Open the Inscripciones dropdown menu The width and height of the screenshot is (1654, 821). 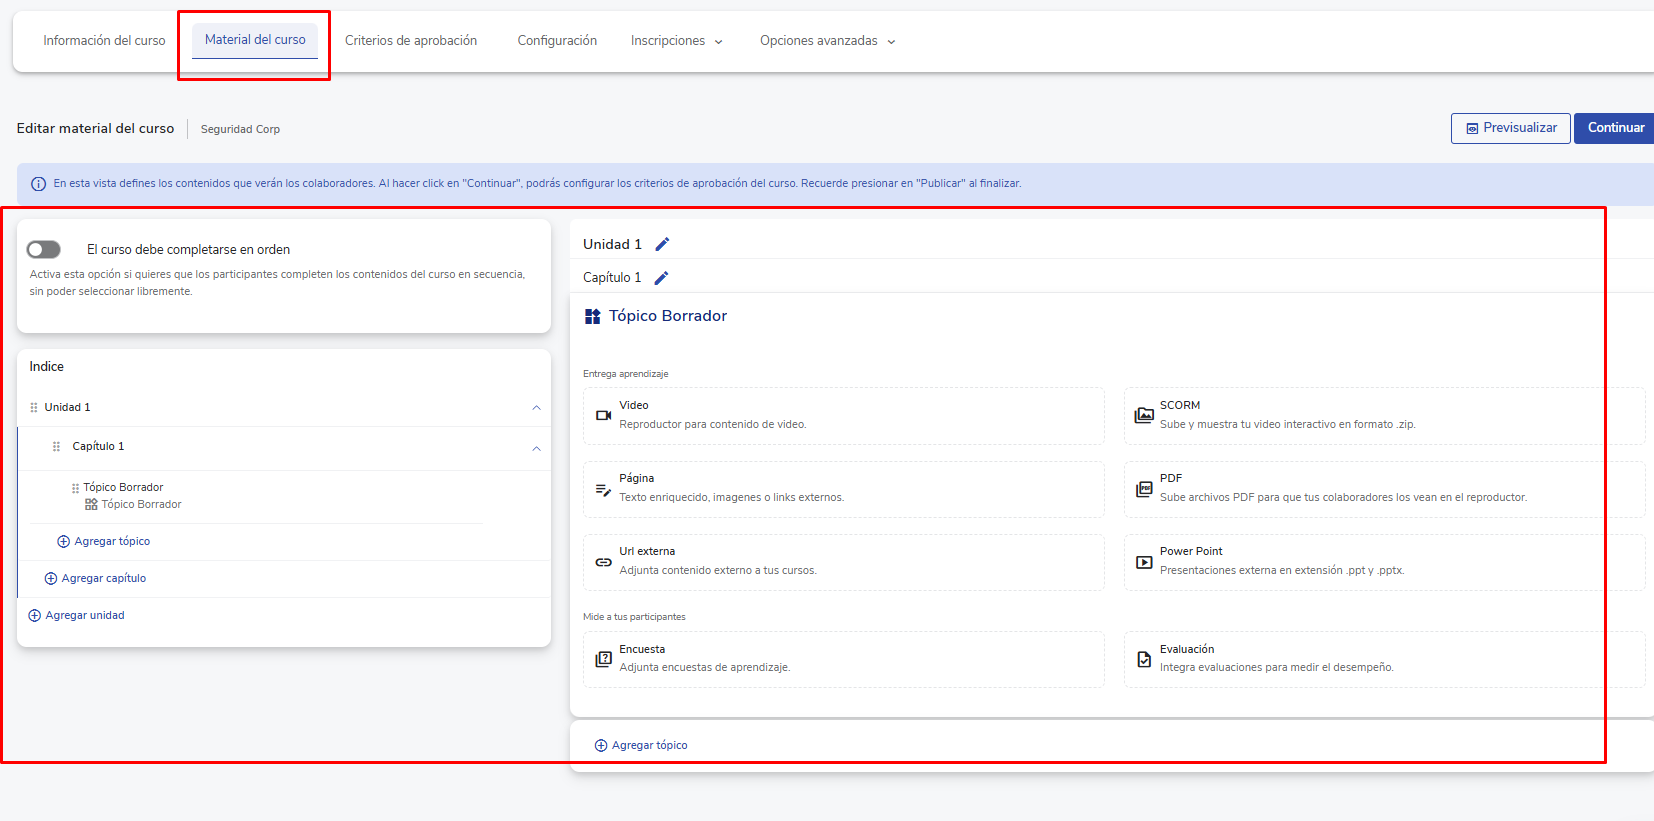pyautogui.click(x=676, y=41)
